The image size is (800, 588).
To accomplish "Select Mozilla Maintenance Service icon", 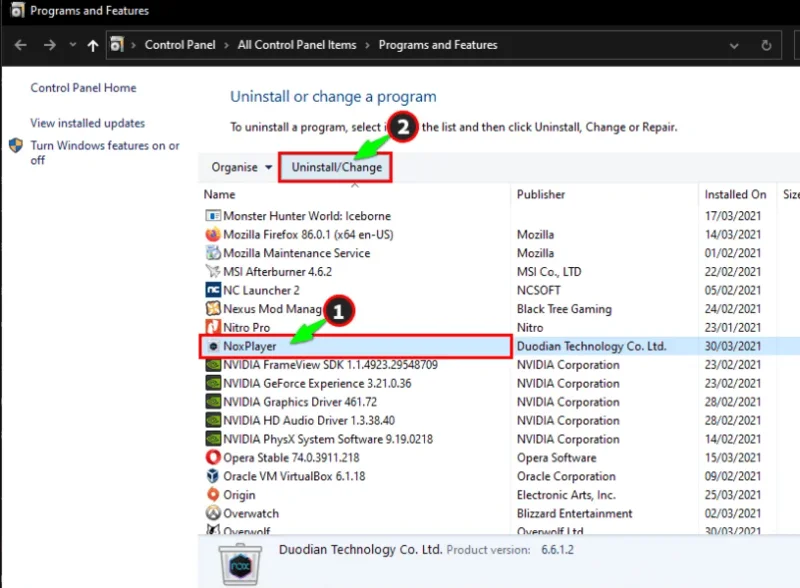I will [x=213, y=253].
